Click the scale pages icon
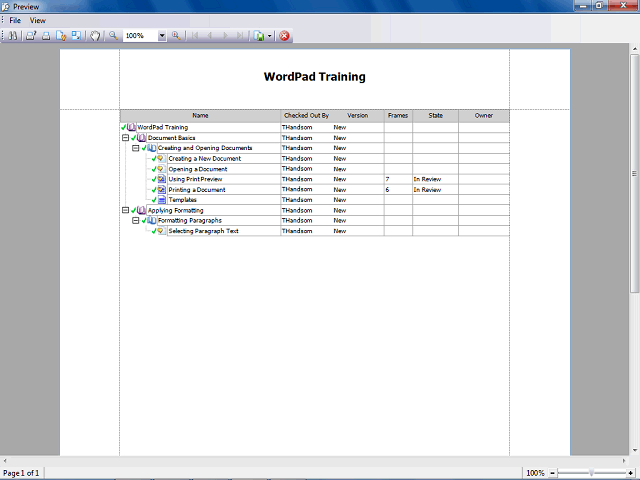Screen dimensions: 640x480 tap(76, 36)
